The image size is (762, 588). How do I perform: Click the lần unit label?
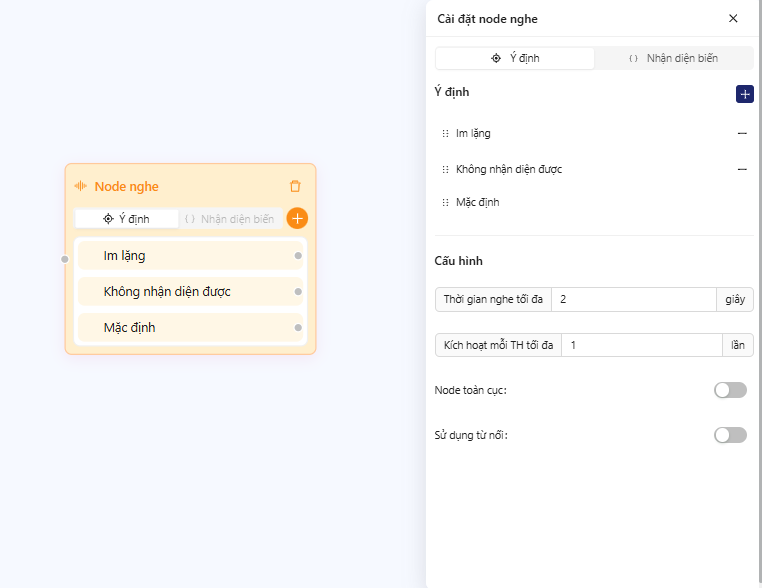tap(738, 345)
